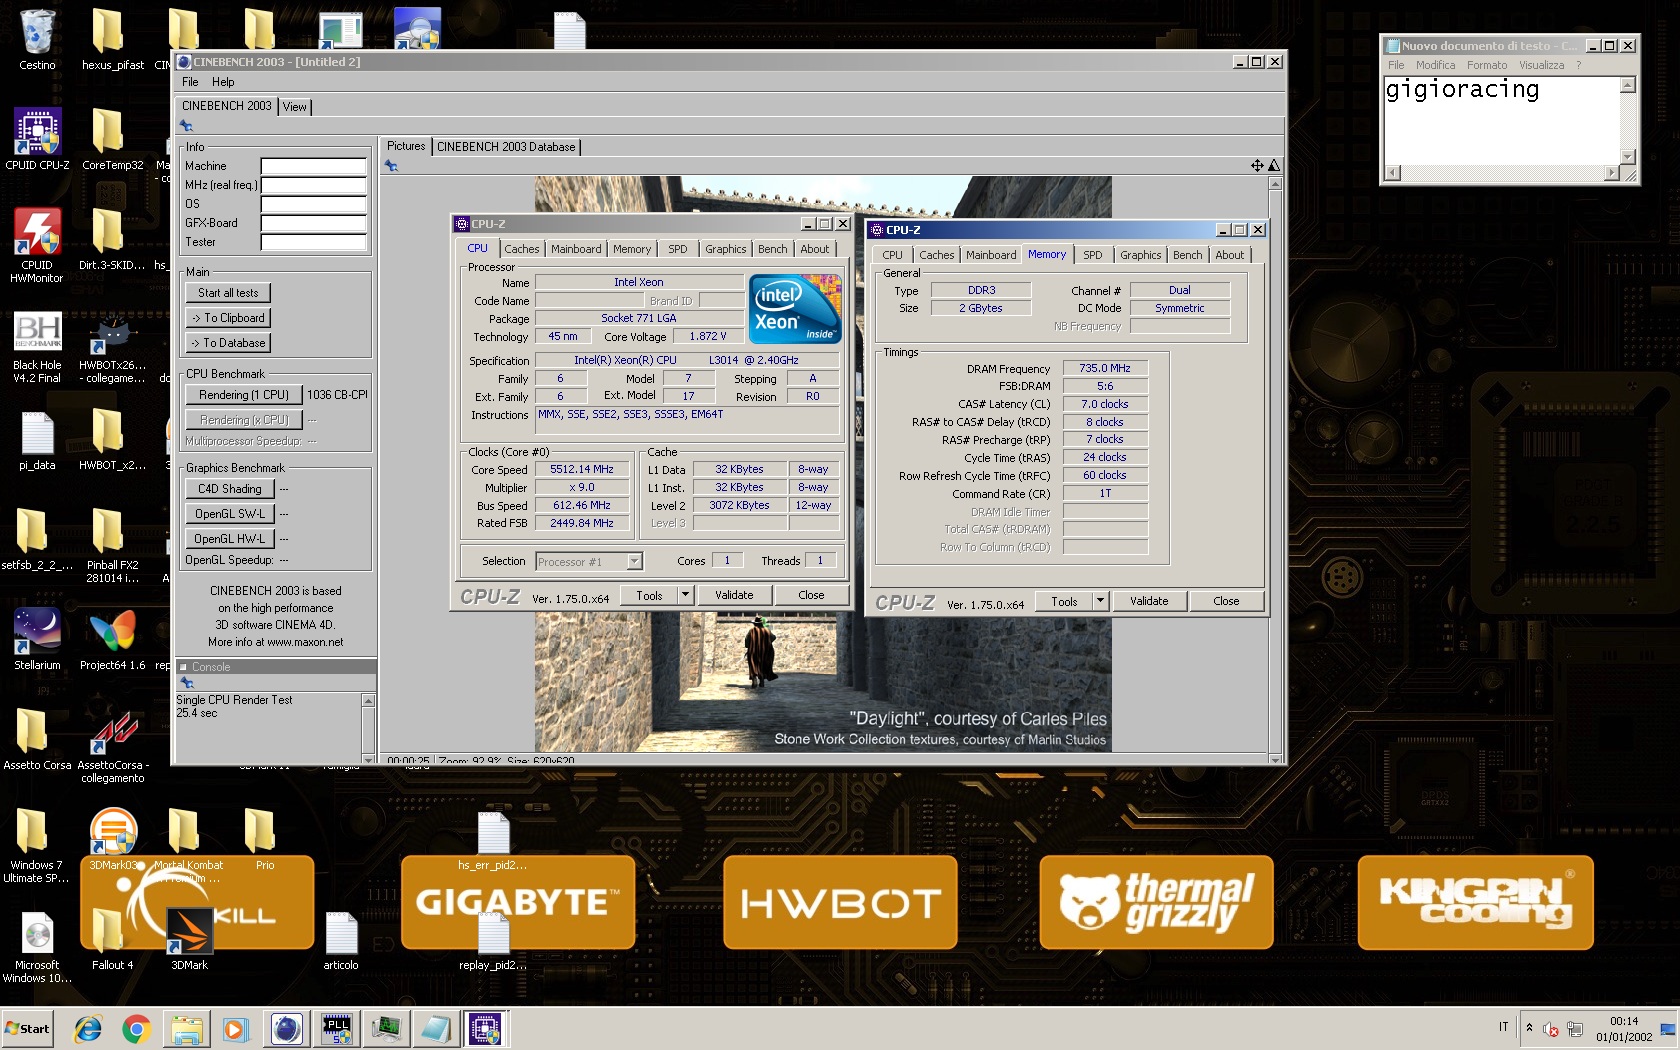Expand Tools dropdown arrow in Memory tab window
This screenshot has width=1680, height=1050.
point(1100,601)
